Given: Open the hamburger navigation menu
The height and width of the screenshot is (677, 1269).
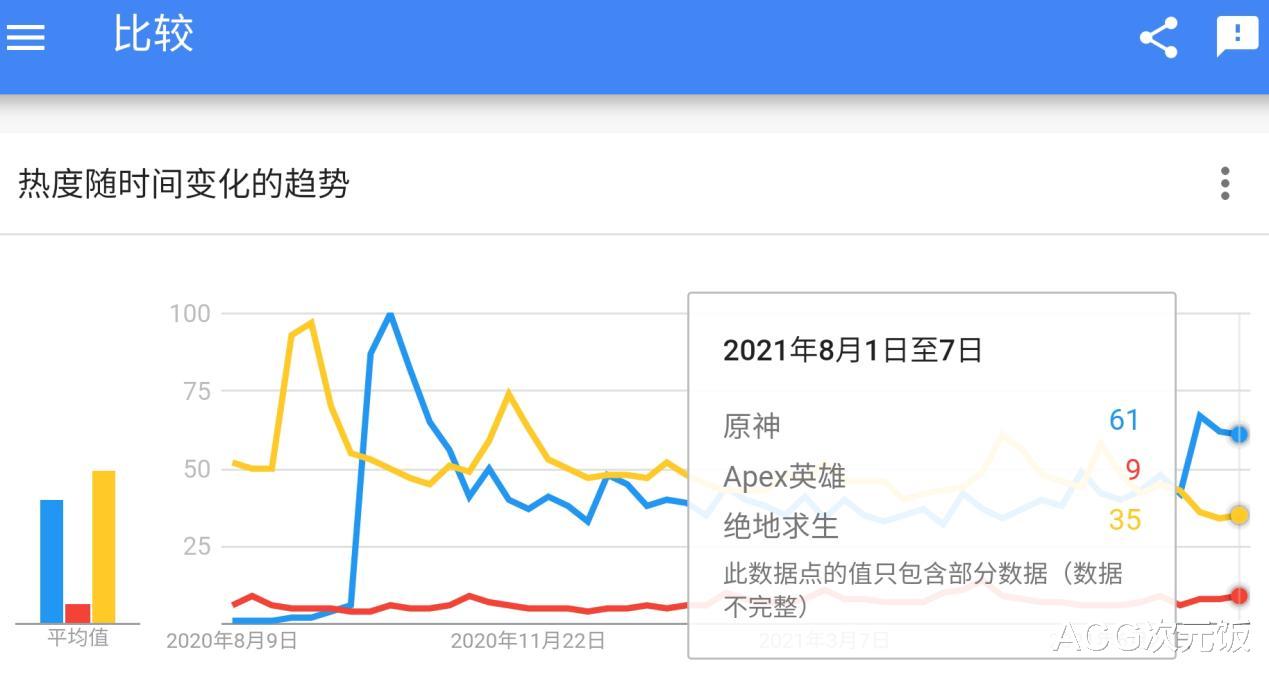Looking at the screenshot, I should coord(25,37).
